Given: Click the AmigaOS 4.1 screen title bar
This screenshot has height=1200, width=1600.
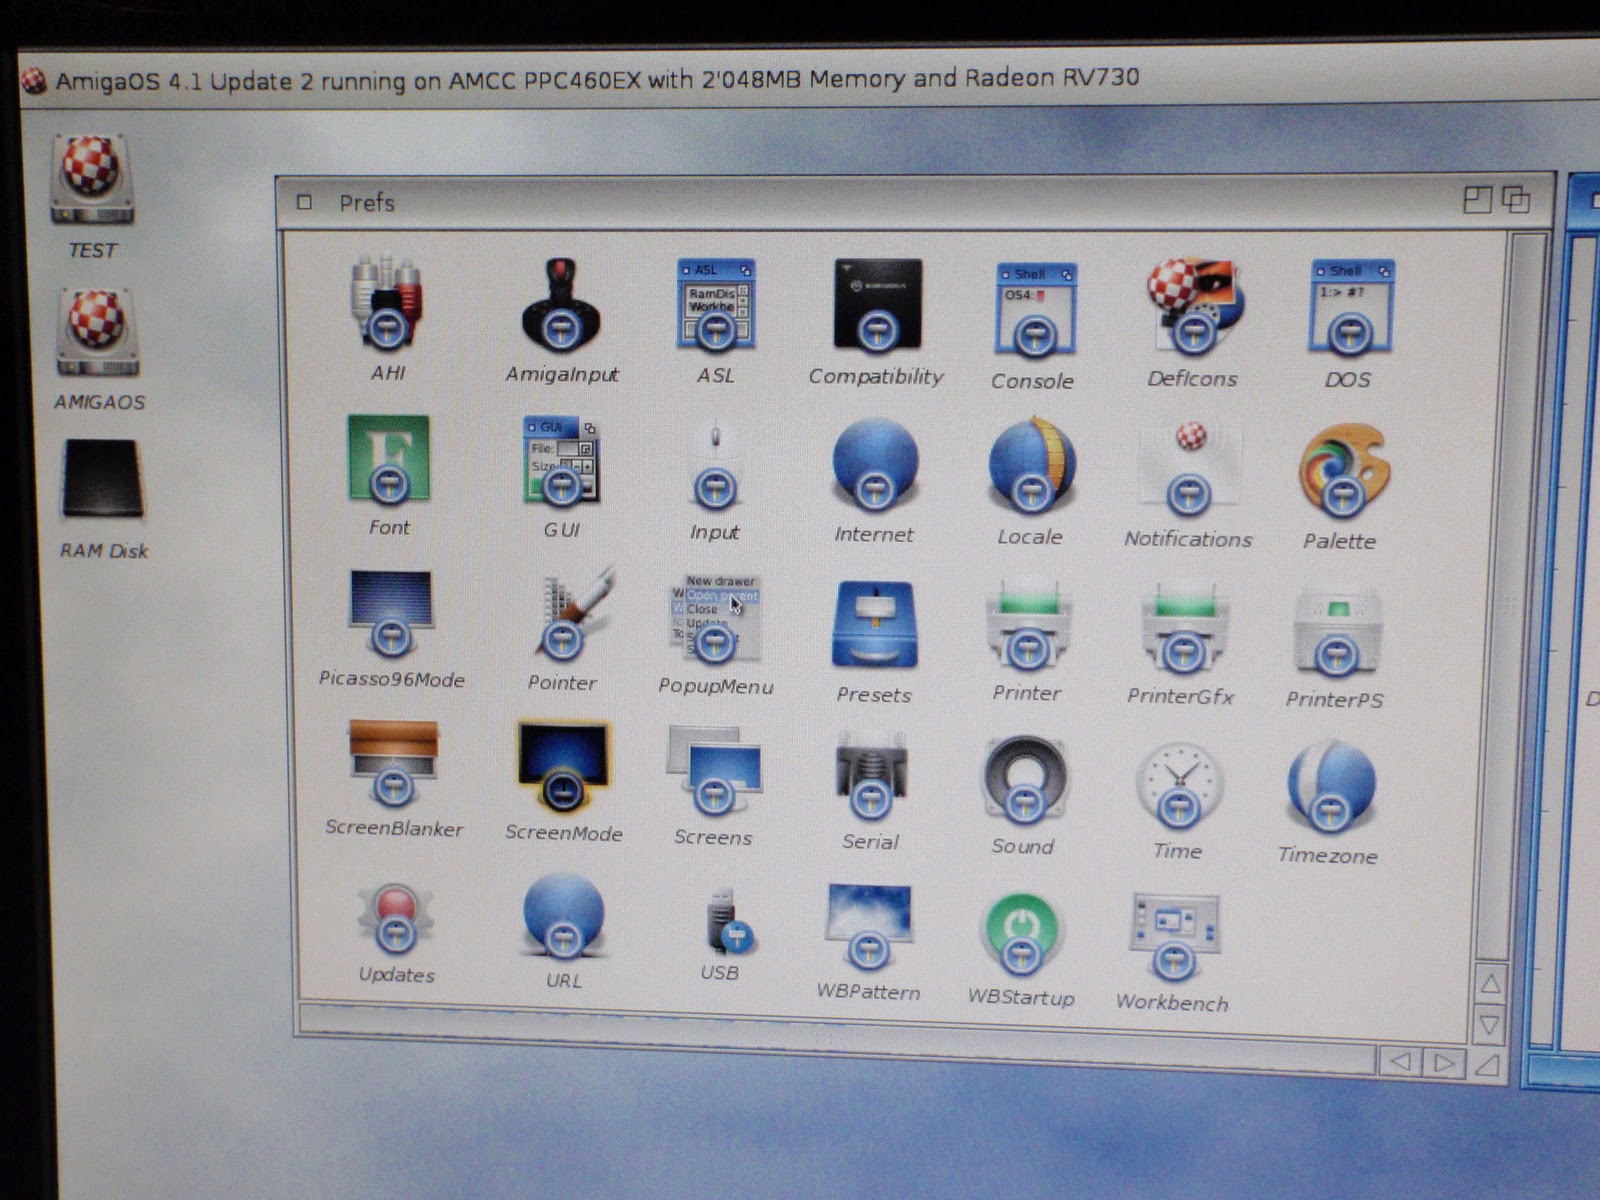Looking at the screenshot, I should click(810, 78).
